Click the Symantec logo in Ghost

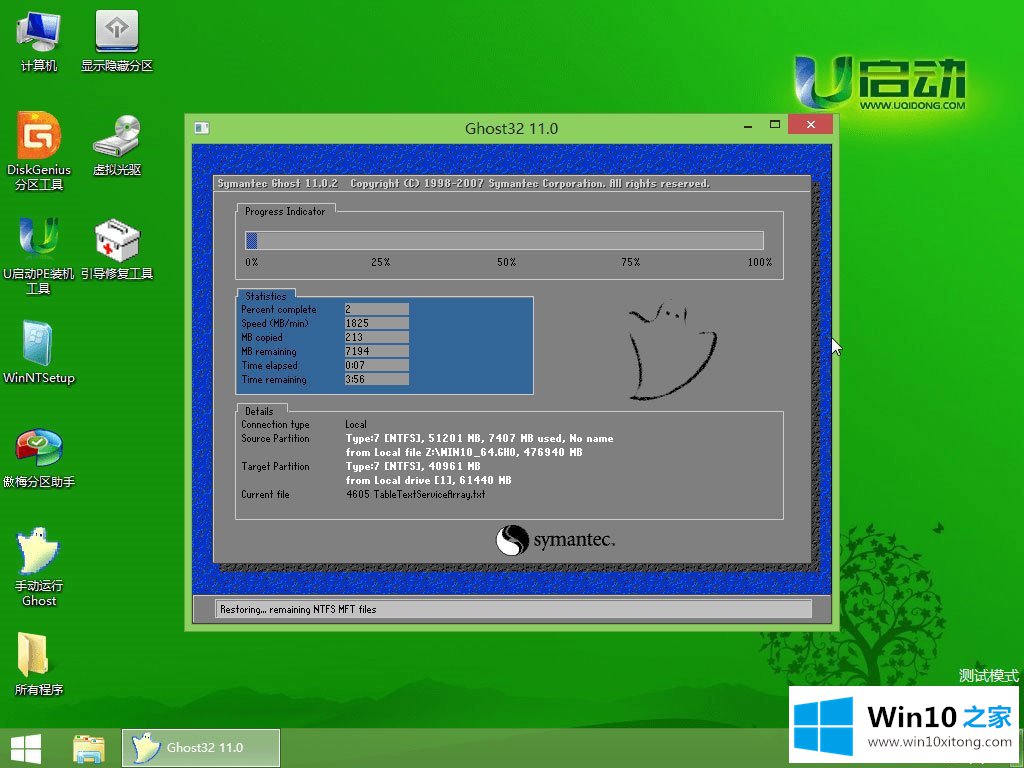pos(555,540)
